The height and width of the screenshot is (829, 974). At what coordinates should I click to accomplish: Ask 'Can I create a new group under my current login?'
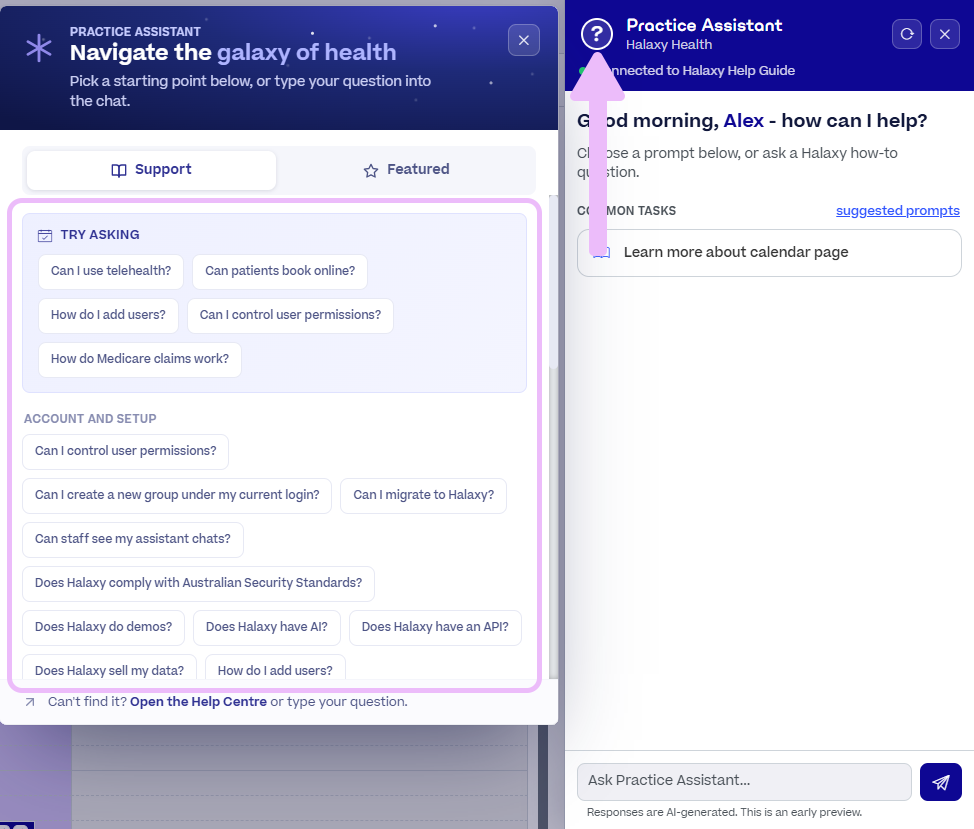click(177, 496)
